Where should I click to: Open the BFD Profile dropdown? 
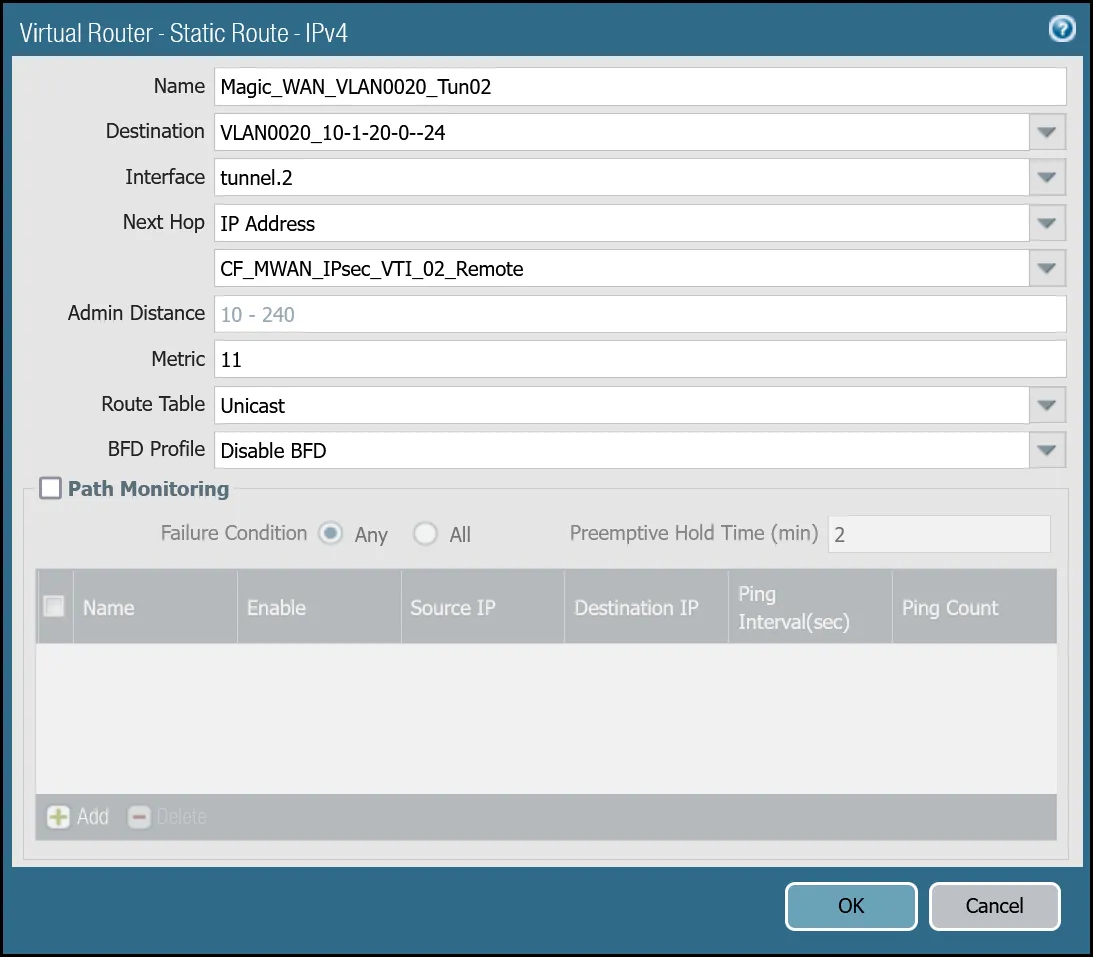1047,450
